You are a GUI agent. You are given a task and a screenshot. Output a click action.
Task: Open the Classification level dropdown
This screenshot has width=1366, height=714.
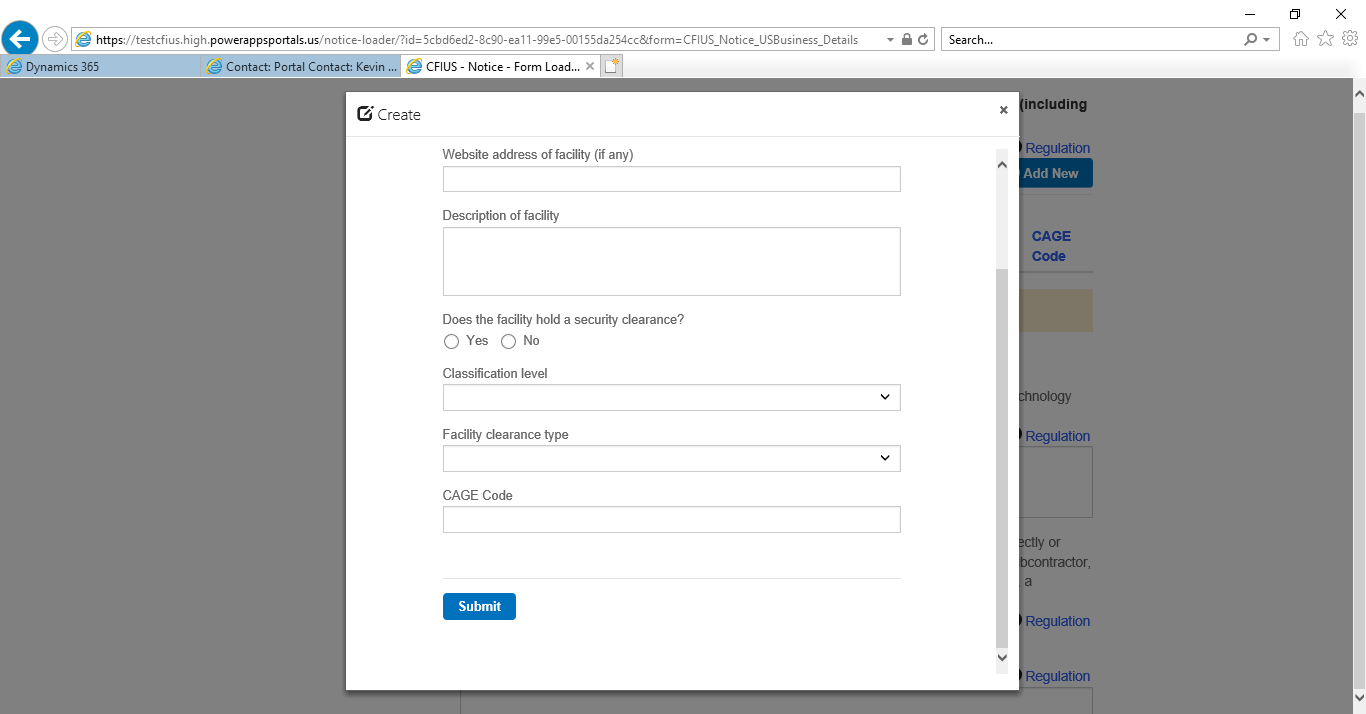click(x=671, y=397)
